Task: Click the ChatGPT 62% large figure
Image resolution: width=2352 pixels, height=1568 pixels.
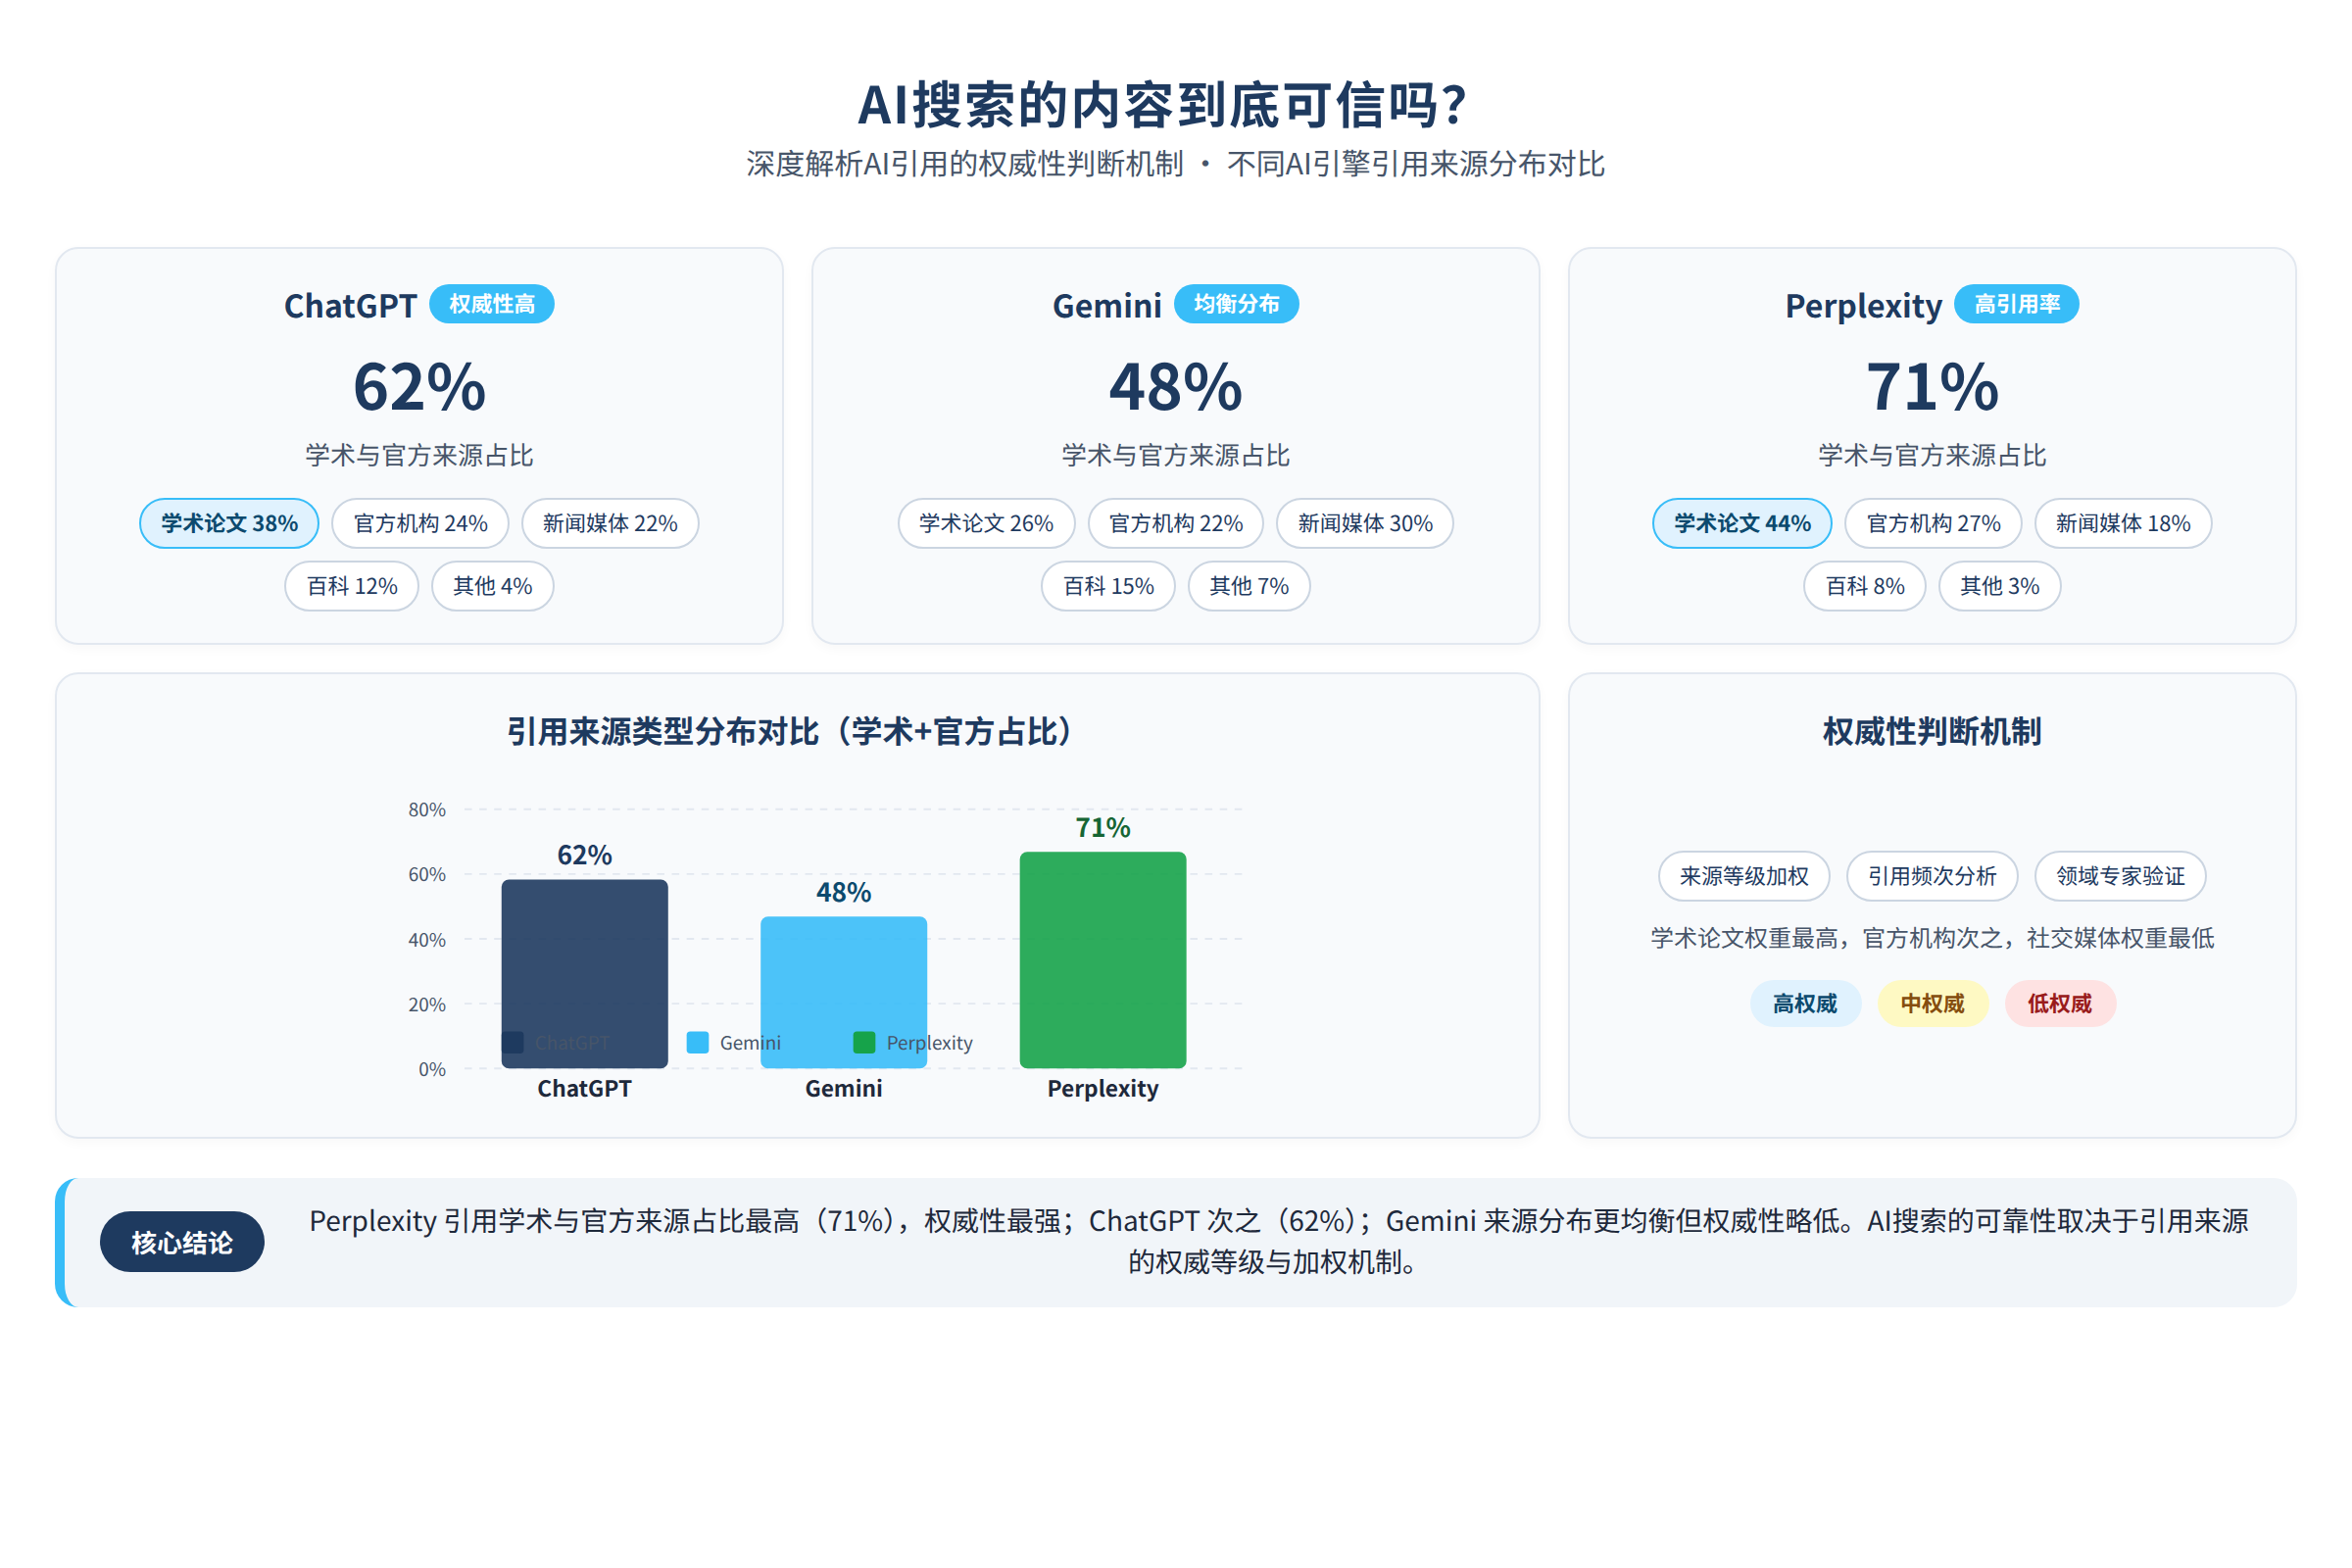Action: tap(419, 387)
